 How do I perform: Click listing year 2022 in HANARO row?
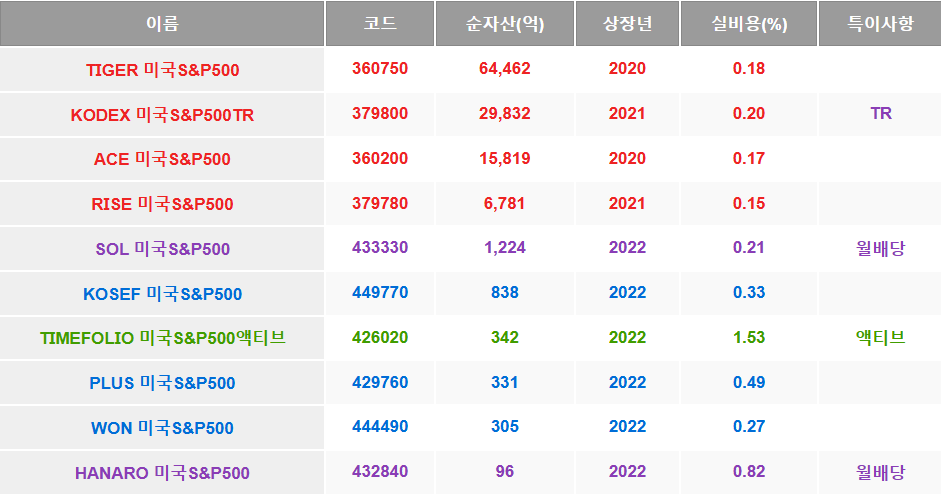point(627,471)
